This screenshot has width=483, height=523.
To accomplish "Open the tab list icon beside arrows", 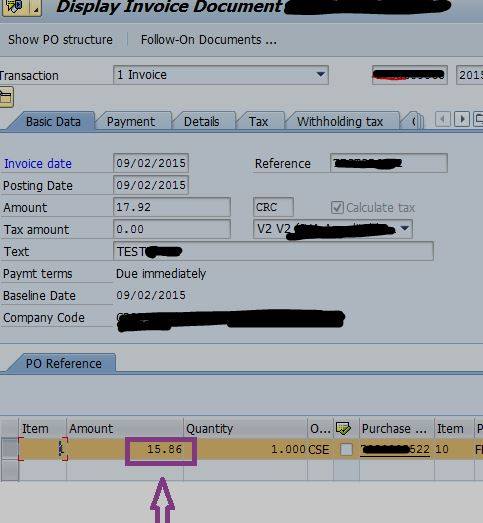I will (479, 119).
